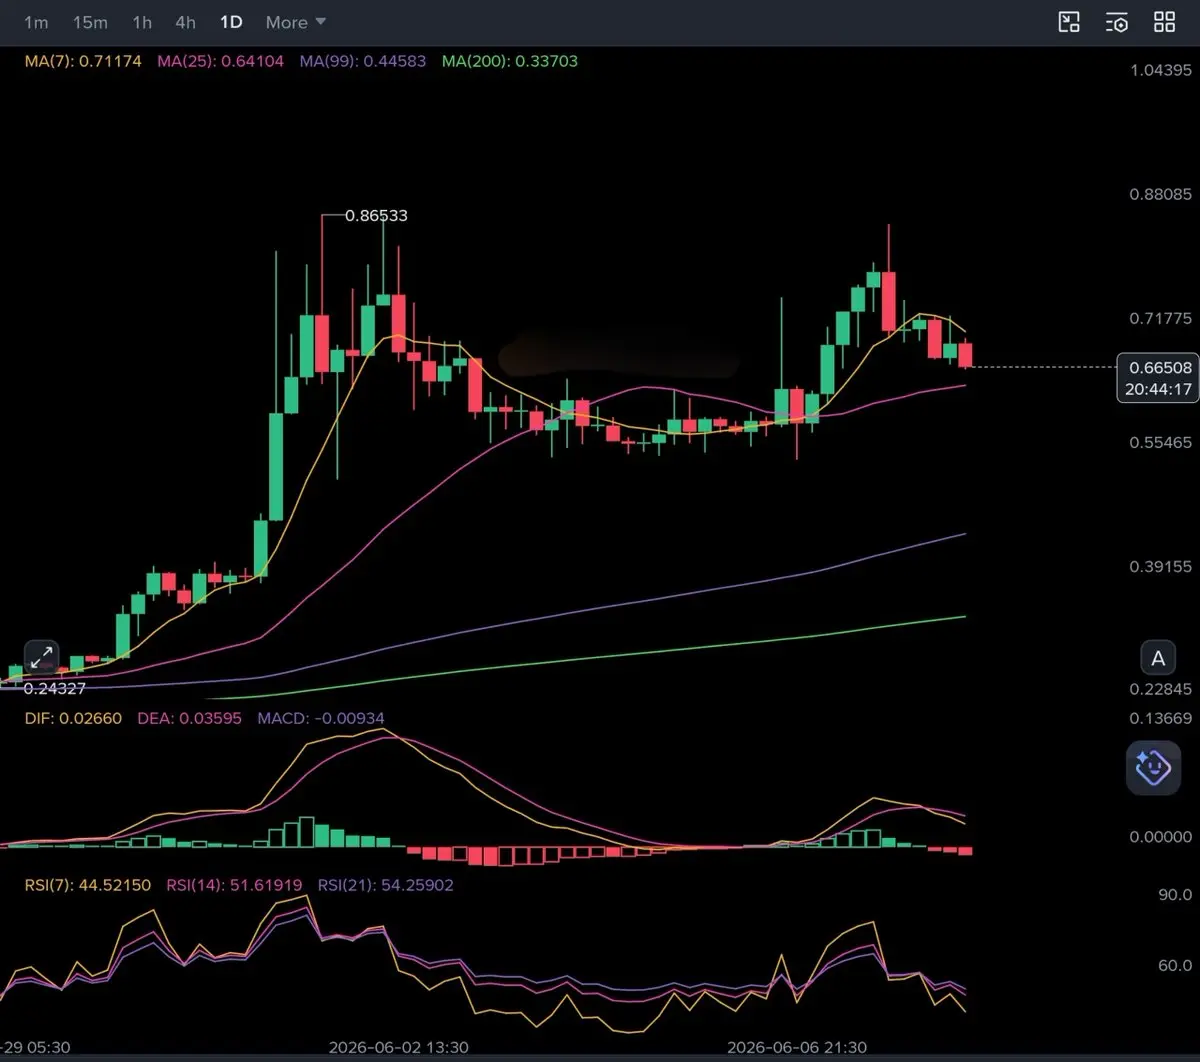Click the 2026-06-06 21:30 date label
Viewport: 1200px width, 1062px height.
coord(797,1047)
